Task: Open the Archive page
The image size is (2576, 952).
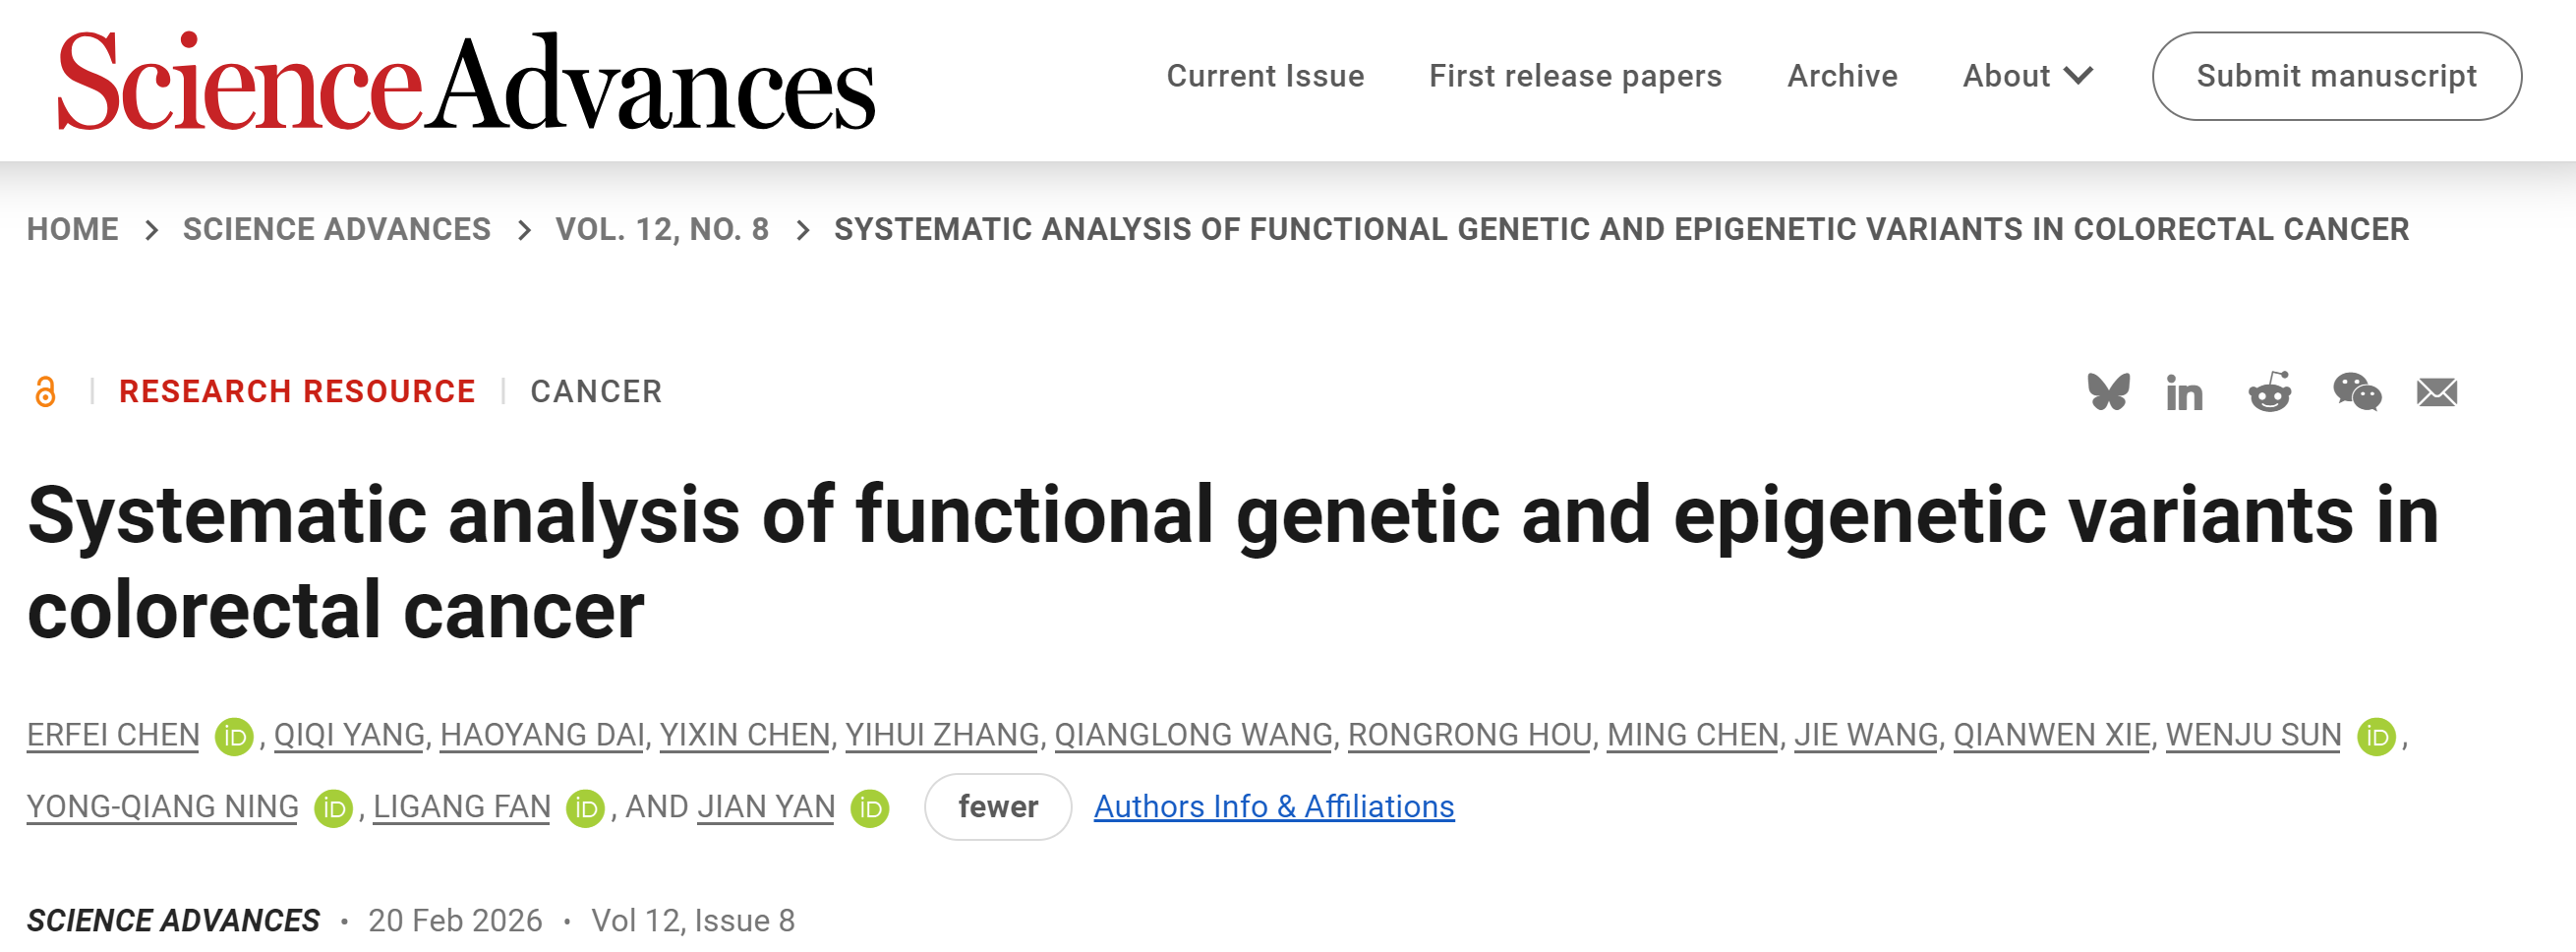Action: coord(1842,76)
